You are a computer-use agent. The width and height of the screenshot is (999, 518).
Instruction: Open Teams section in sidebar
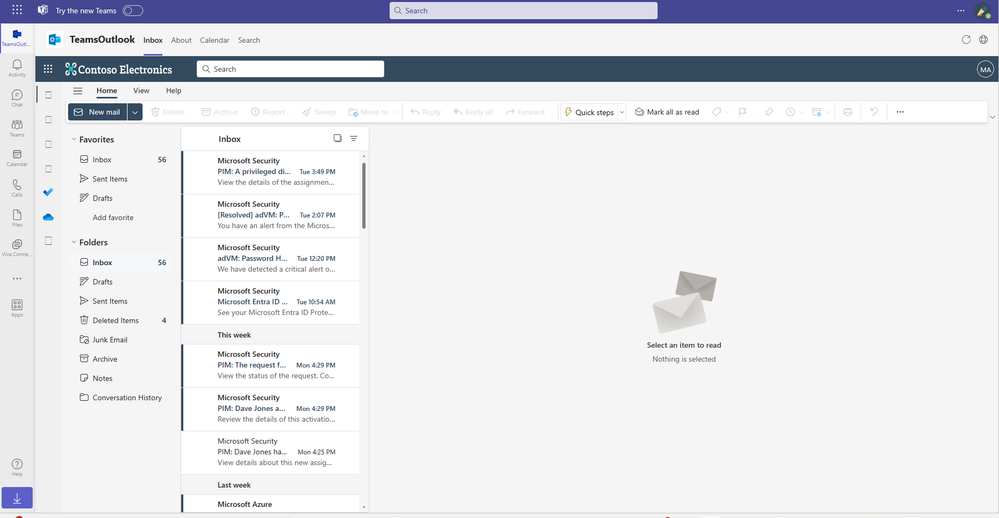pos(17,127)
